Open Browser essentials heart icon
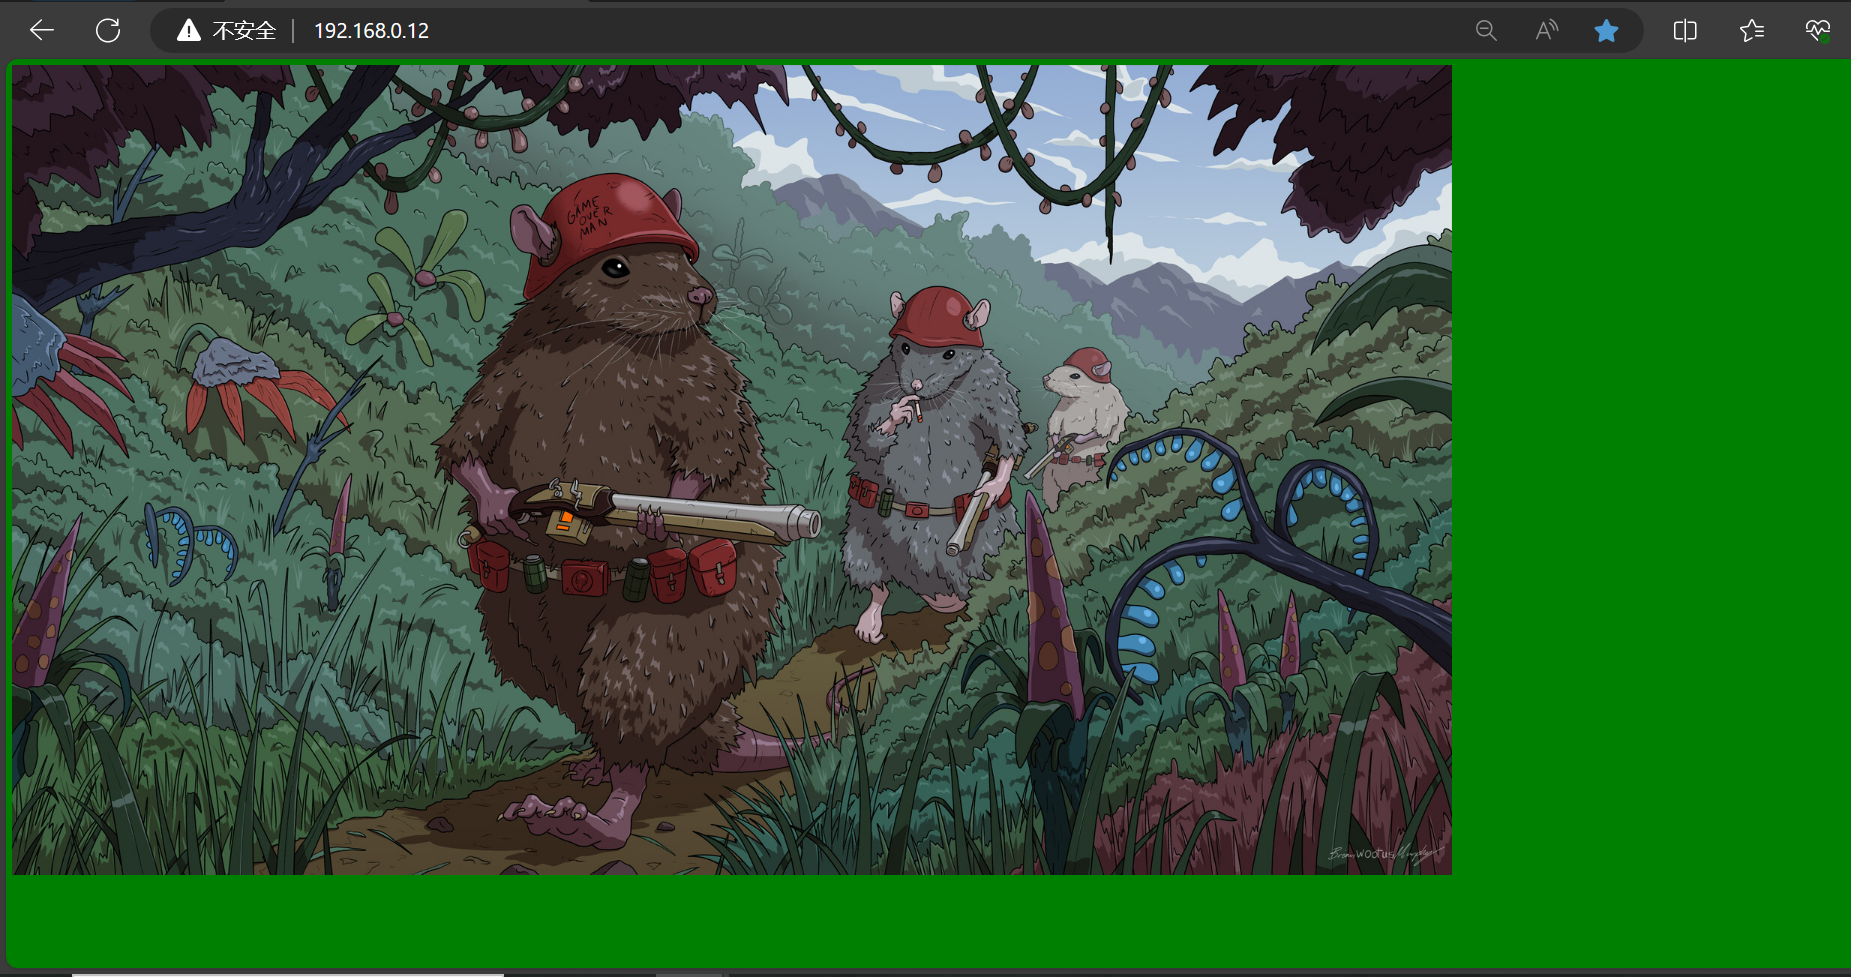Image resolution: width=1851 pixels, height=977 pixels. (1817, 31)
